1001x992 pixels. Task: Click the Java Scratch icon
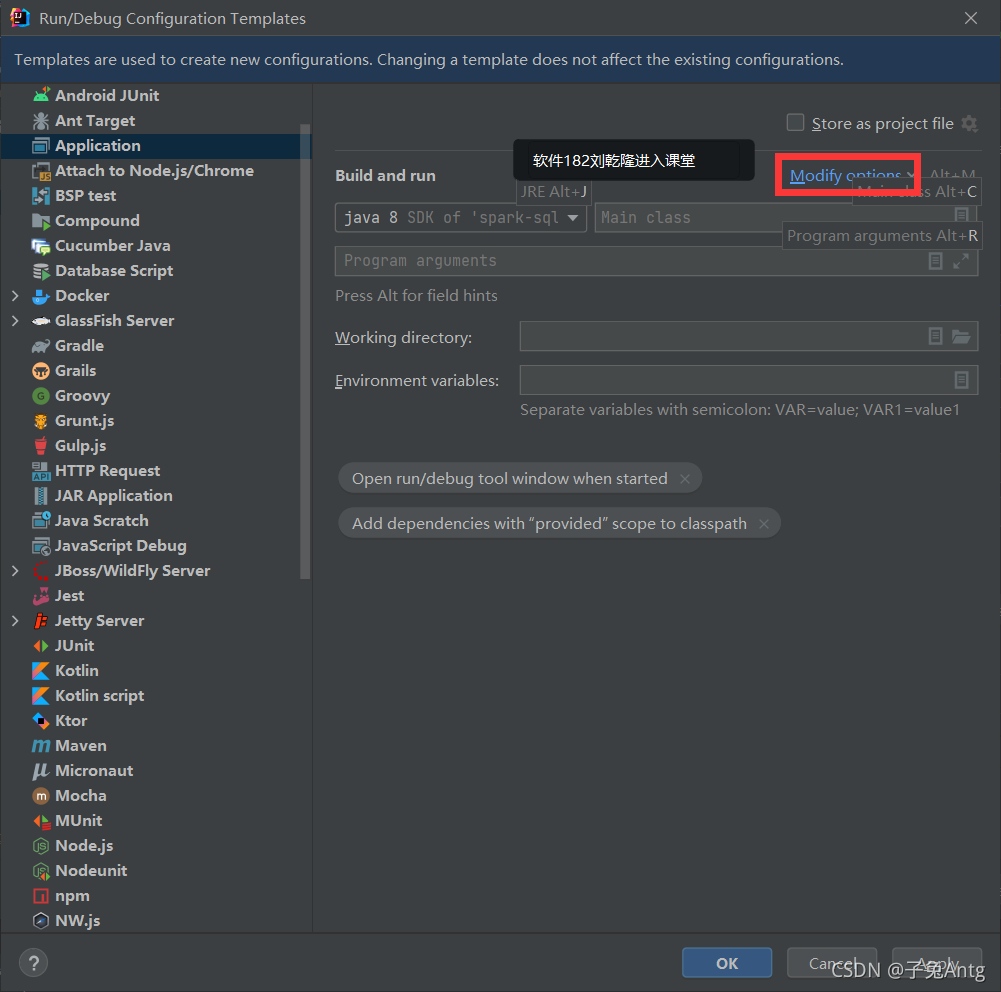point(41,521)
